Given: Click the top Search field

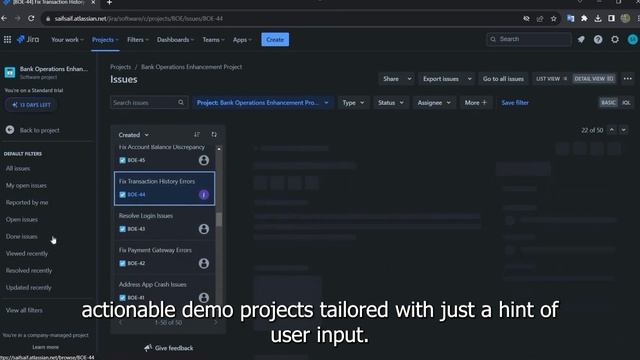Looking at the screenshot, I should (529, 39).
